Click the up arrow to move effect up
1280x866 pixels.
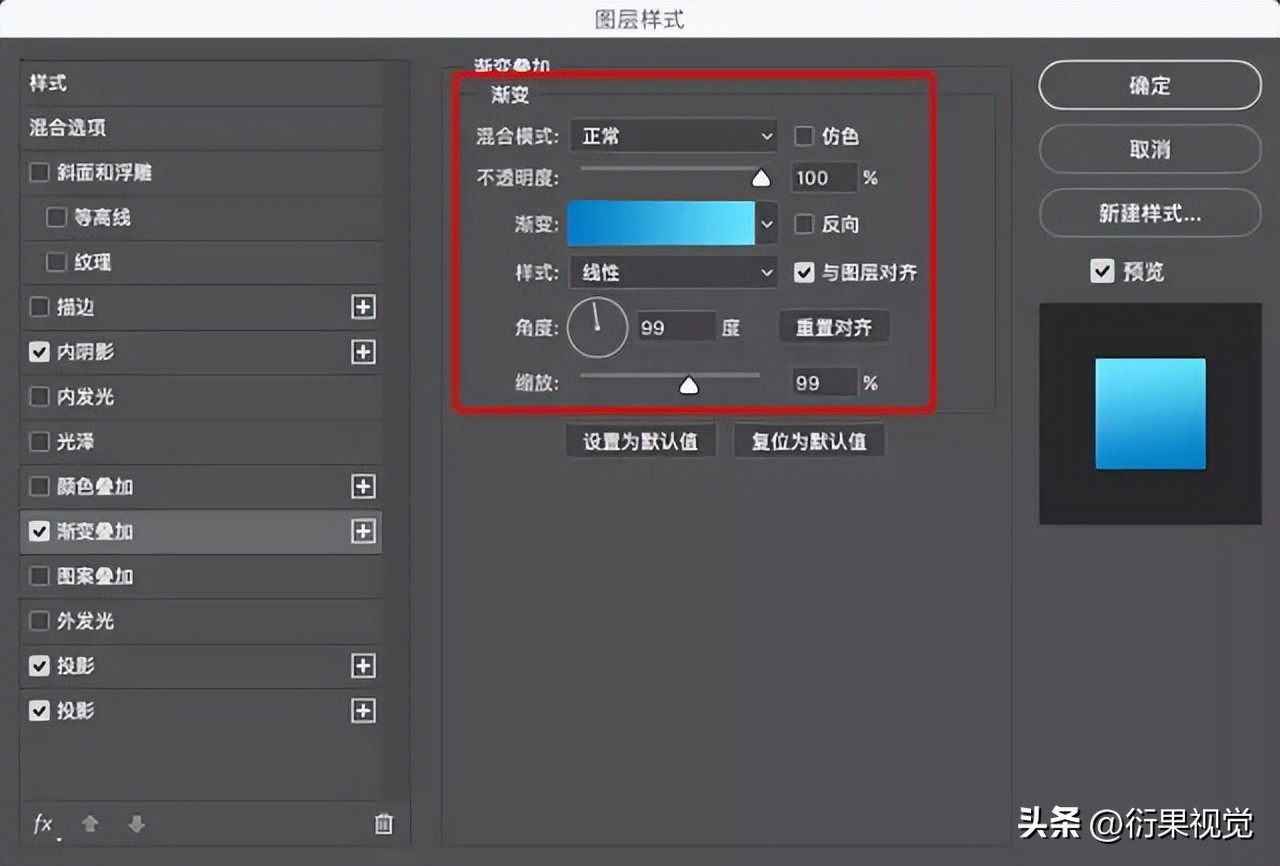tap(89, 824)
